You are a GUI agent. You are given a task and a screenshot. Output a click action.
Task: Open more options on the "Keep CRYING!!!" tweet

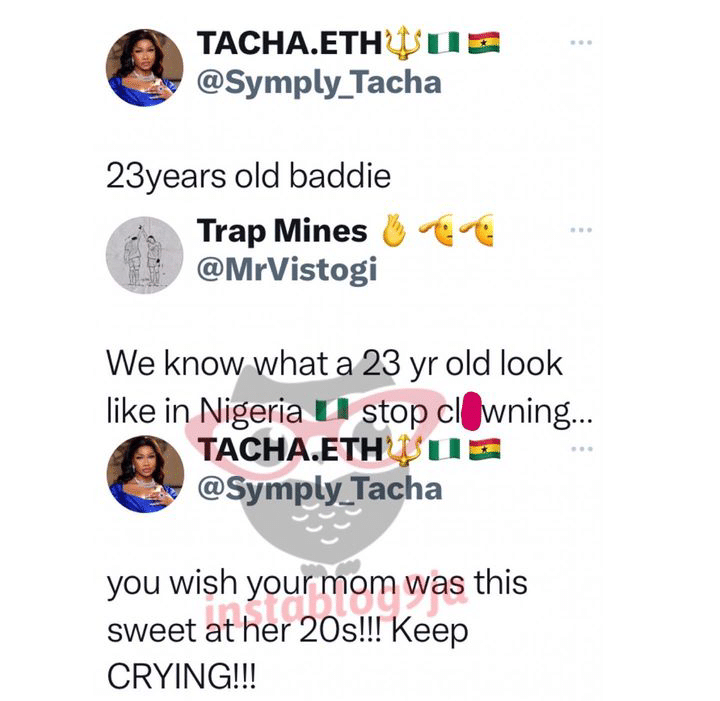pyautogui.click(x=580, y=451)
